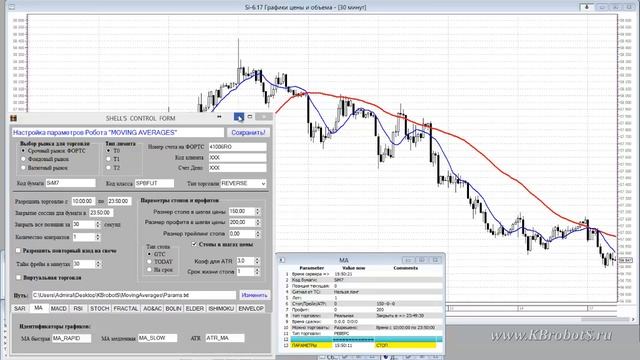Open the 'Тип торговли' REVERSE dropdown
The height and width of the screenshot is (360, 640).
263,184
